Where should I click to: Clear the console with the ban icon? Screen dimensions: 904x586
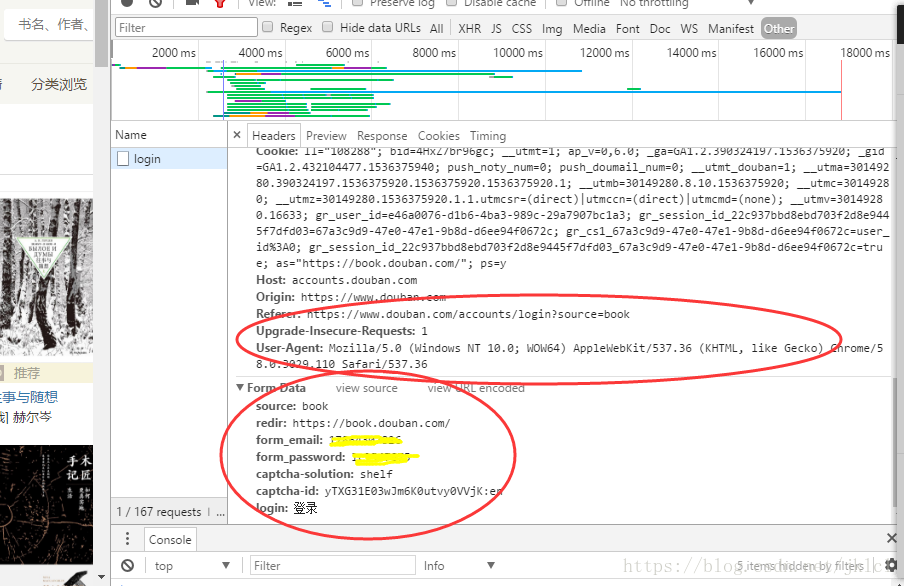tap(128, 566)
